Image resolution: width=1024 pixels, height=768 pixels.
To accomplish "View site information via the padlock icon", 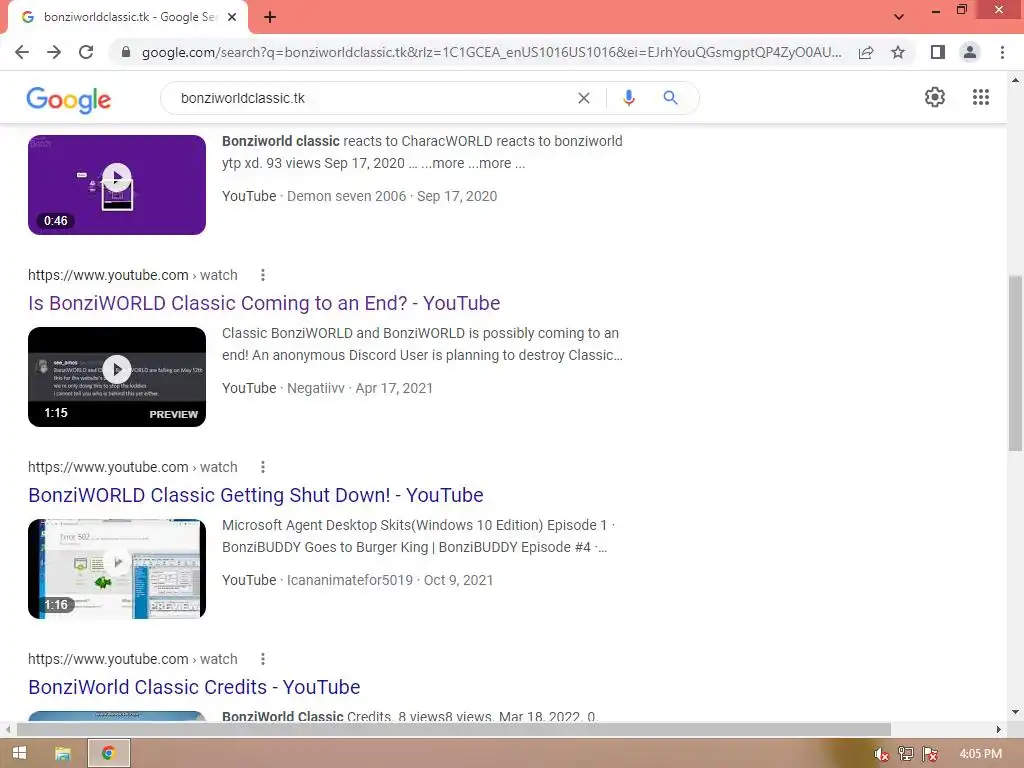I will pyautogui.click(x=126, y=52).
